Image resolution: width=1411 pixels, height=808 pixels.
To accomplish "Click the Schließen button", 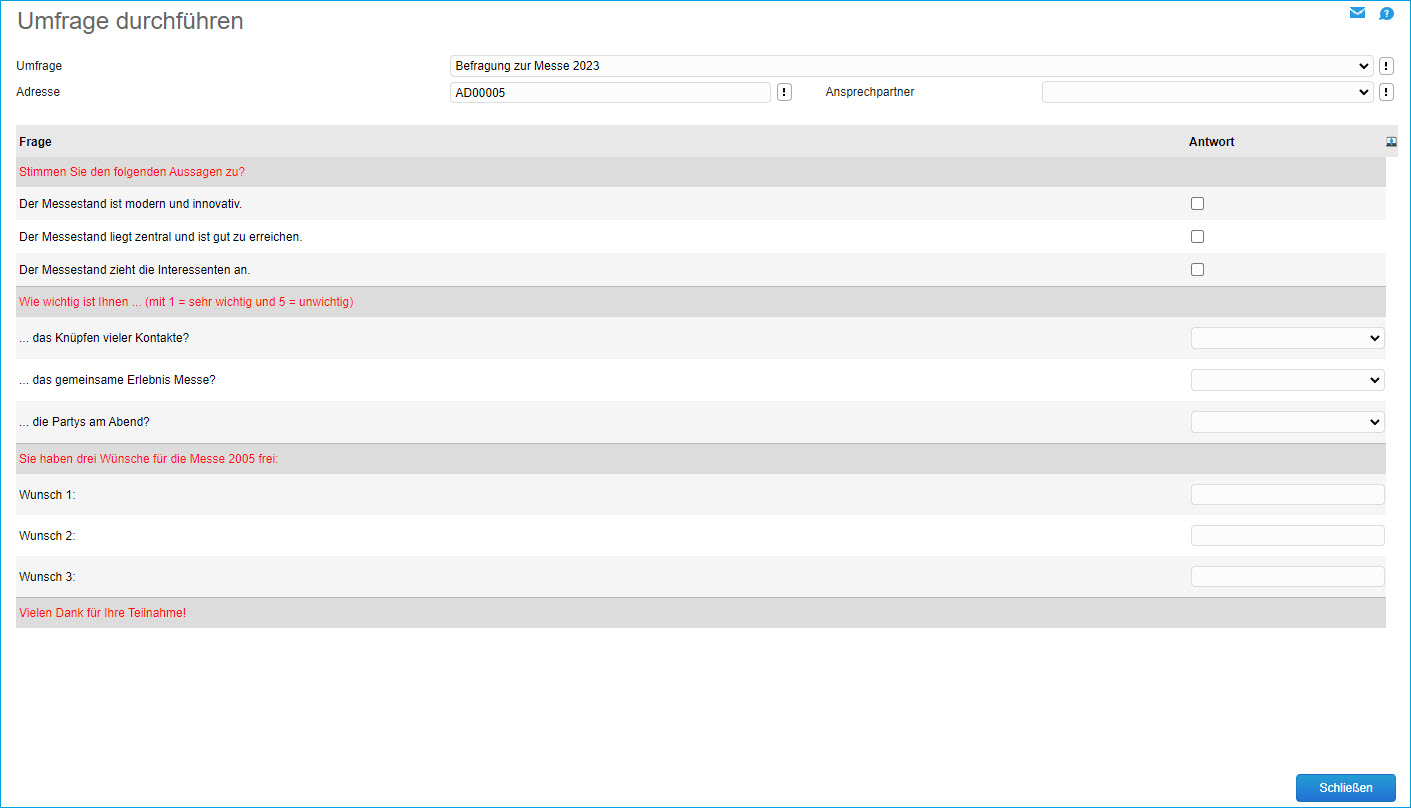I will coord(1345,788).
